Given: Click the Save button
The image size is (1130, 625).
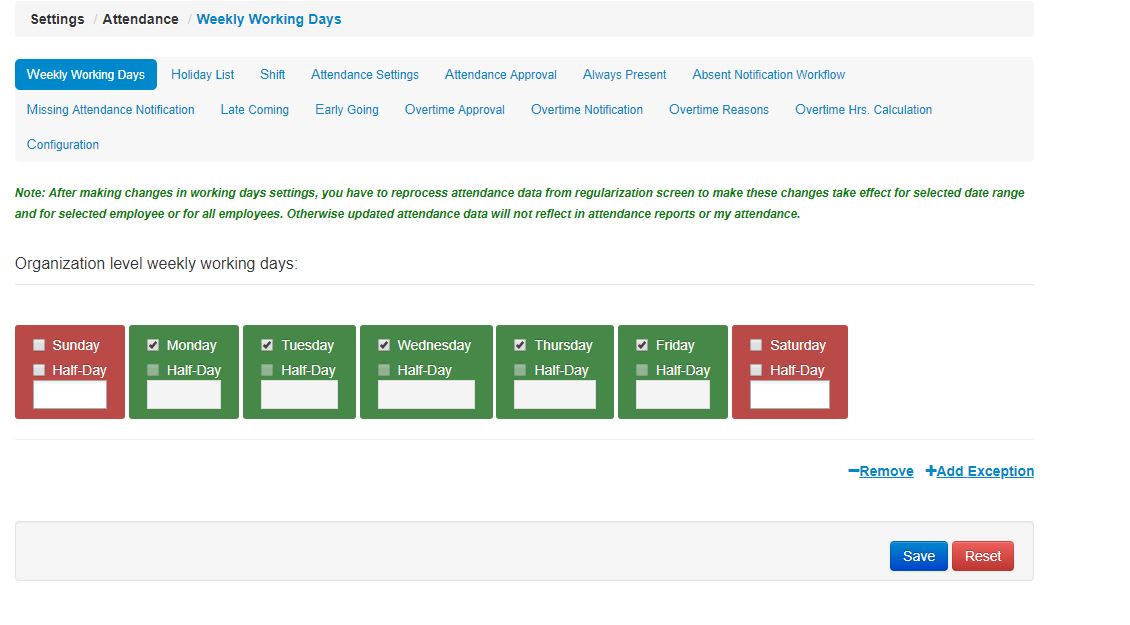Looking at the screenshot, I should point(918,557).
